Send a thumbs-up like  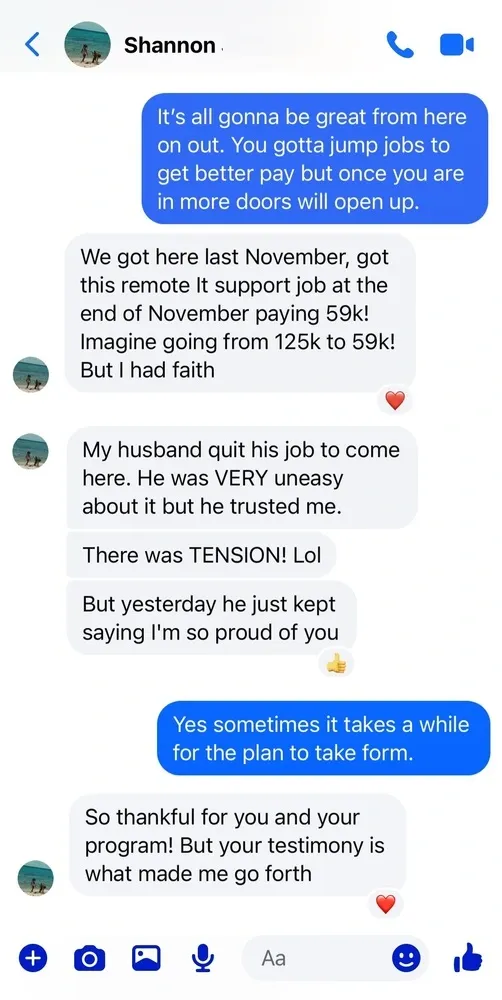(x=468, y=957)
